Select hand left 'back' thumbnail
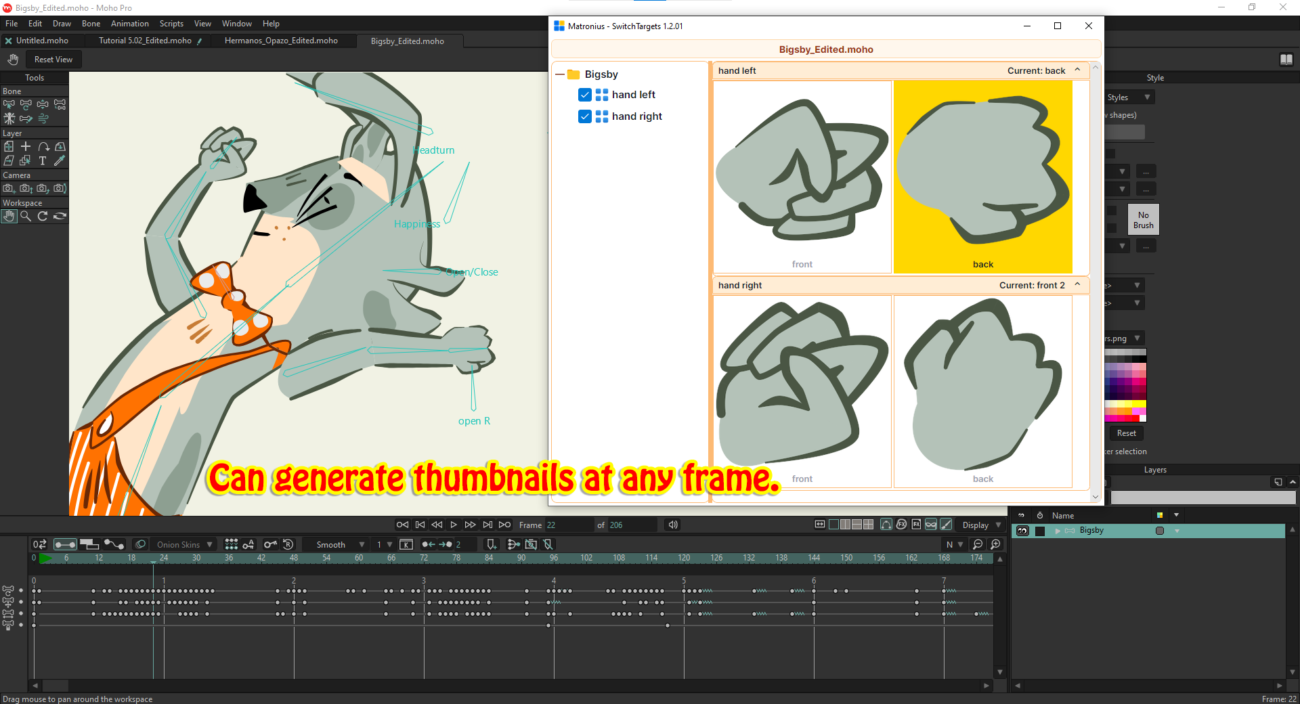Screen dimensions: 1300x704 tap(983, 177)
